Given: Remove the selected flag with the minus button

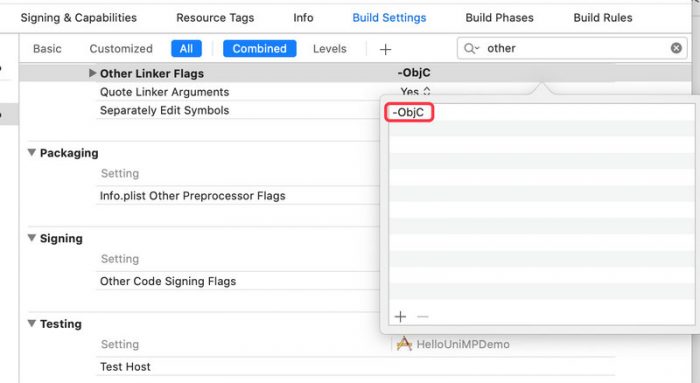Looking at the screenshot, I should tap(422, 316).
